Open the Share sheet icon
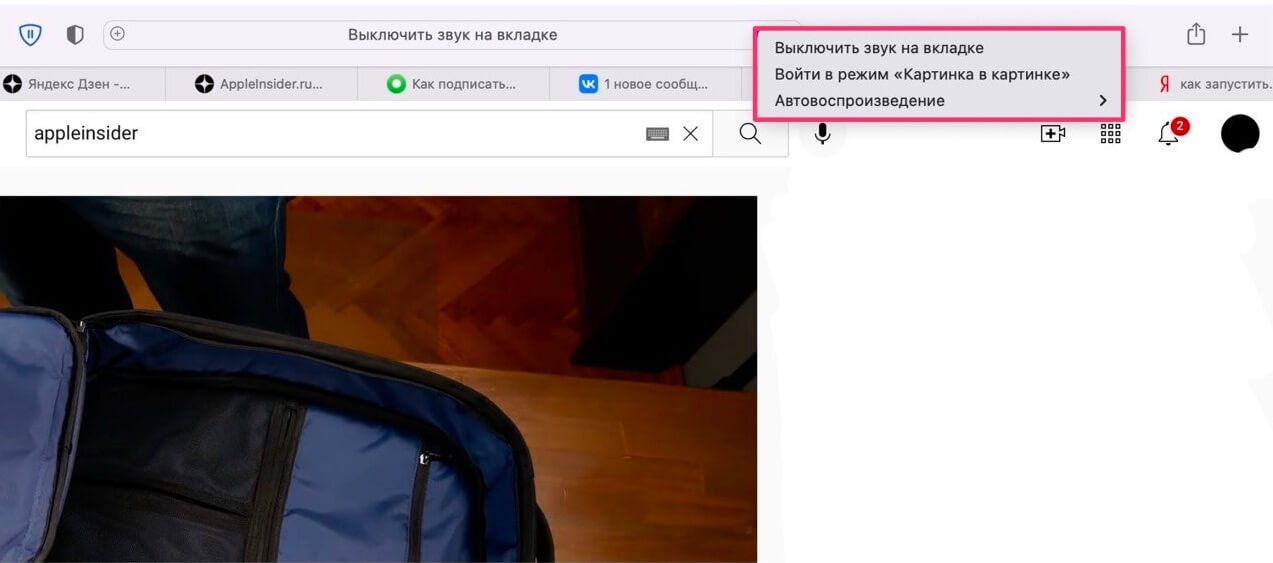Viewport: 1273px width, 563px height. coord(1195,35)
